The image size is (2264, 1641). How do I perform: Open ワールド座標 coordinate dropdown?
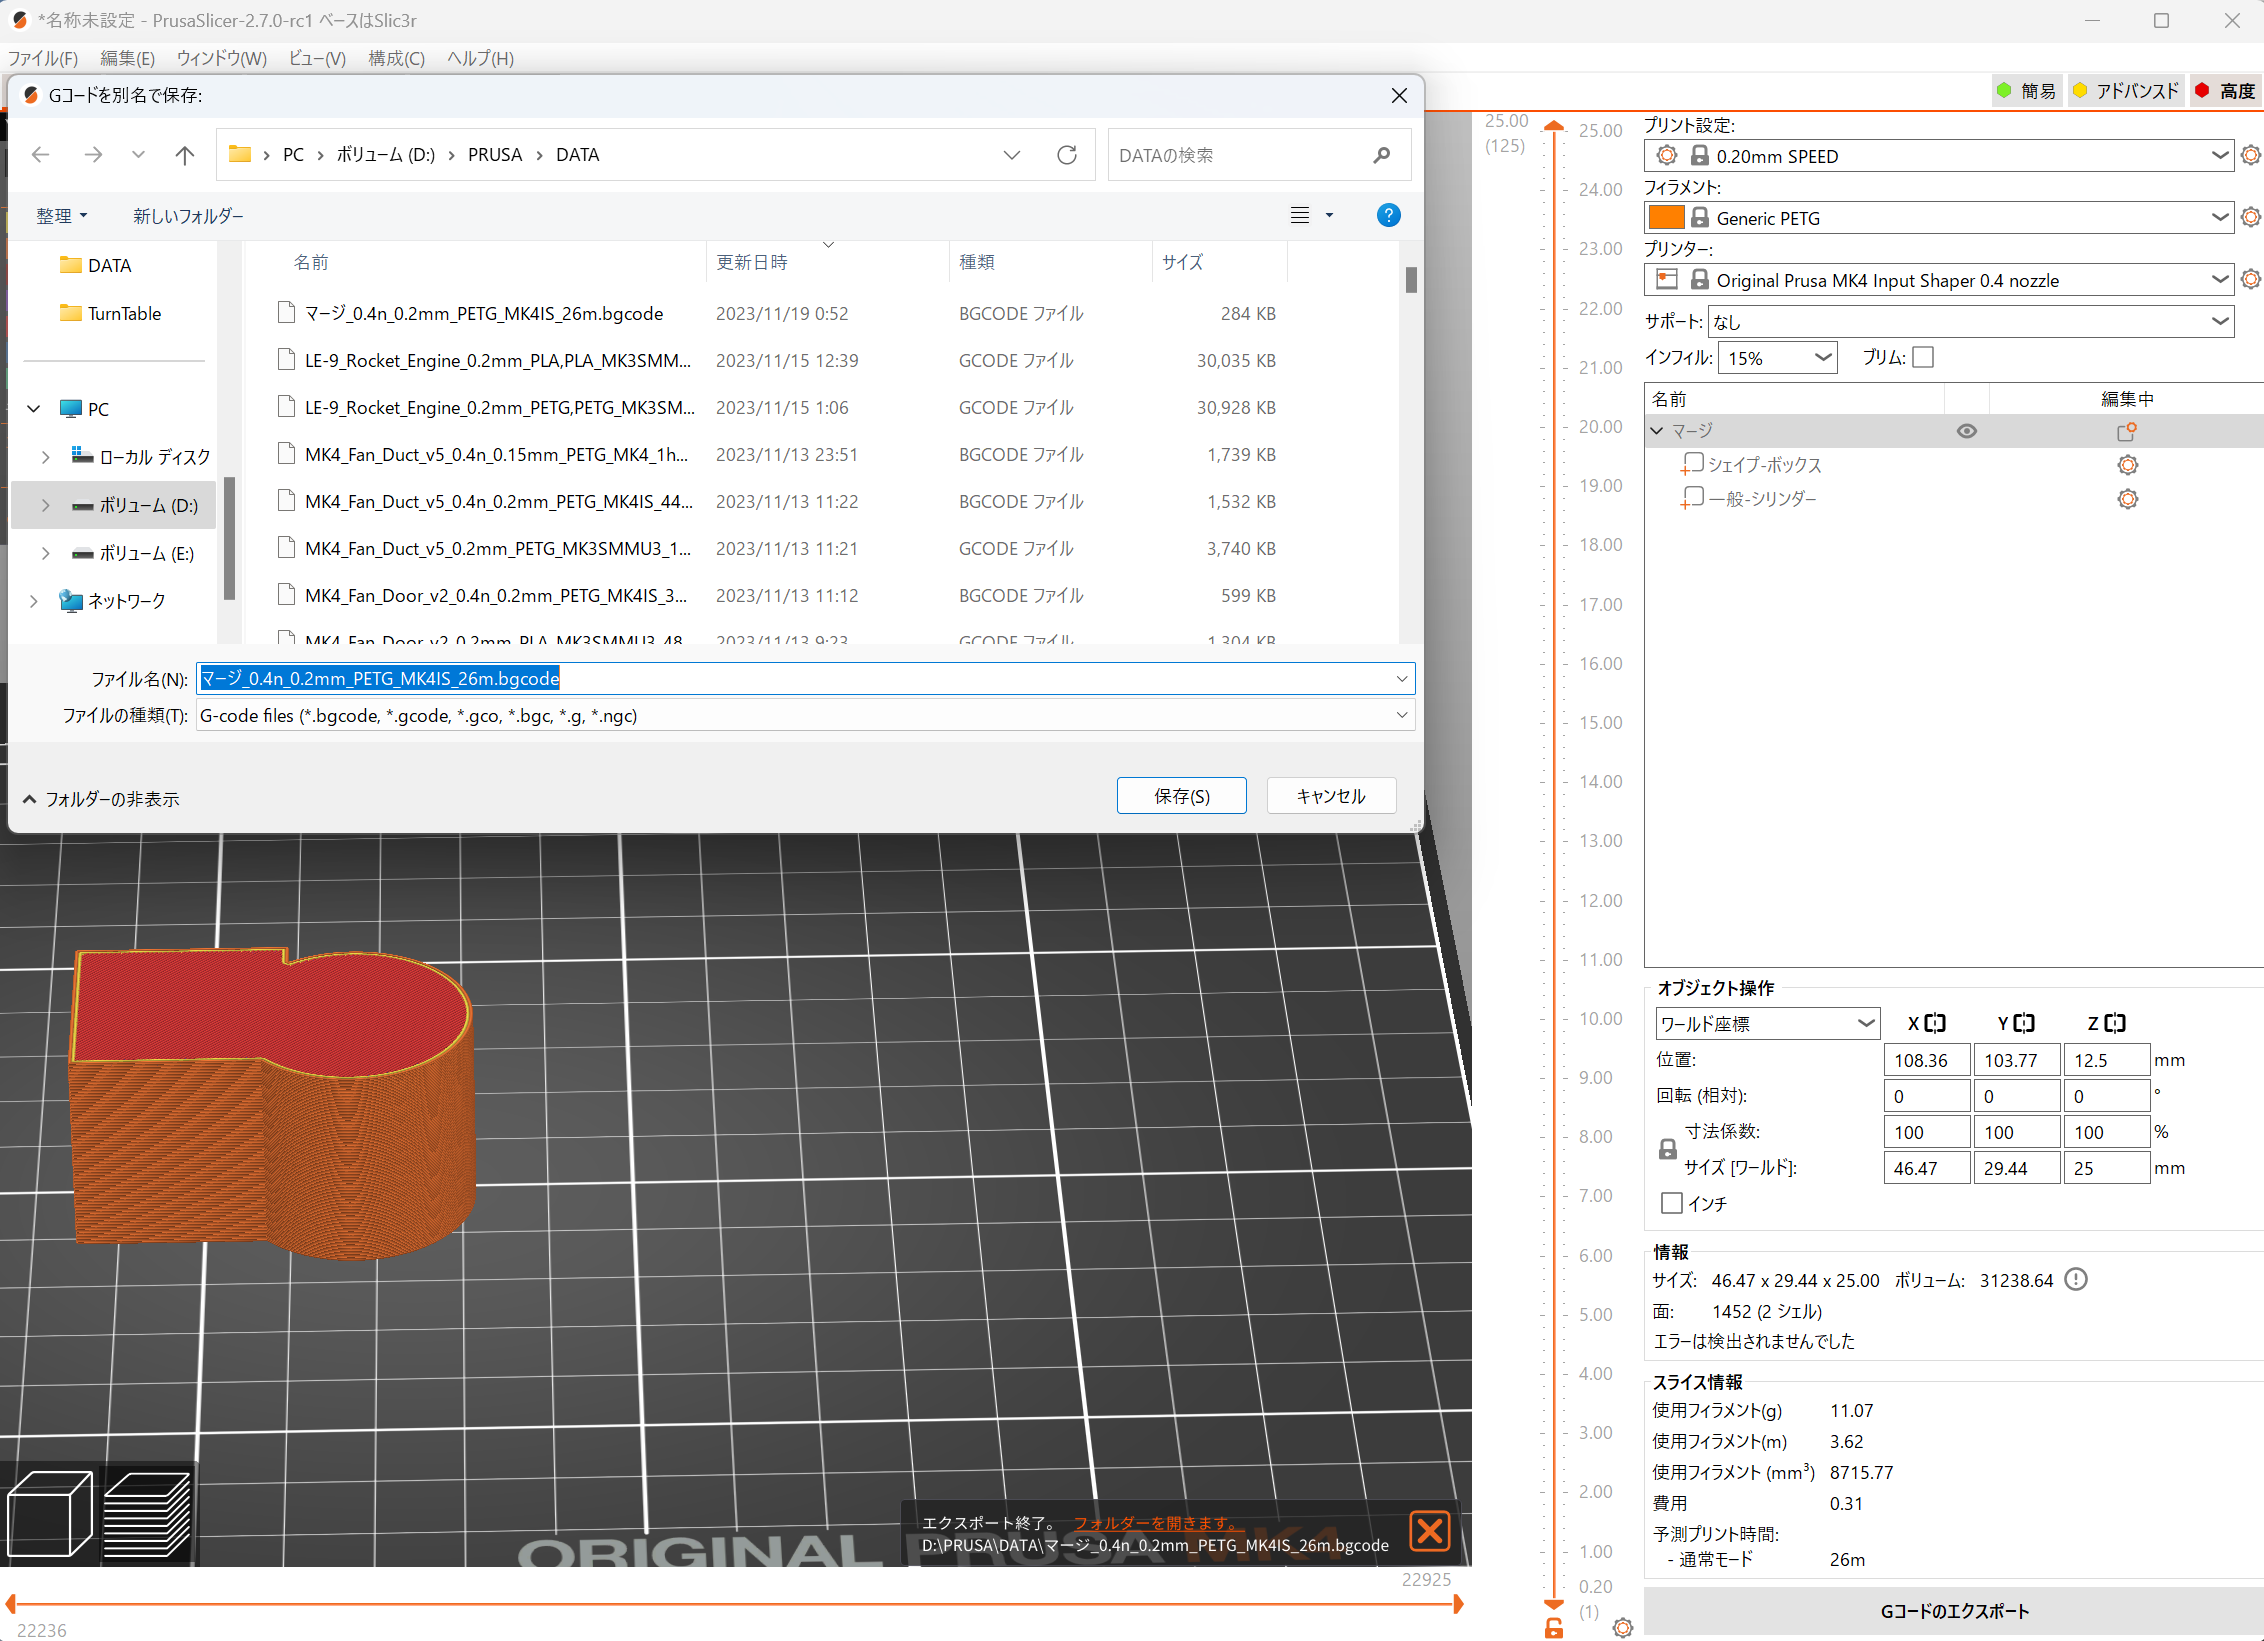coord(1767,1024)
